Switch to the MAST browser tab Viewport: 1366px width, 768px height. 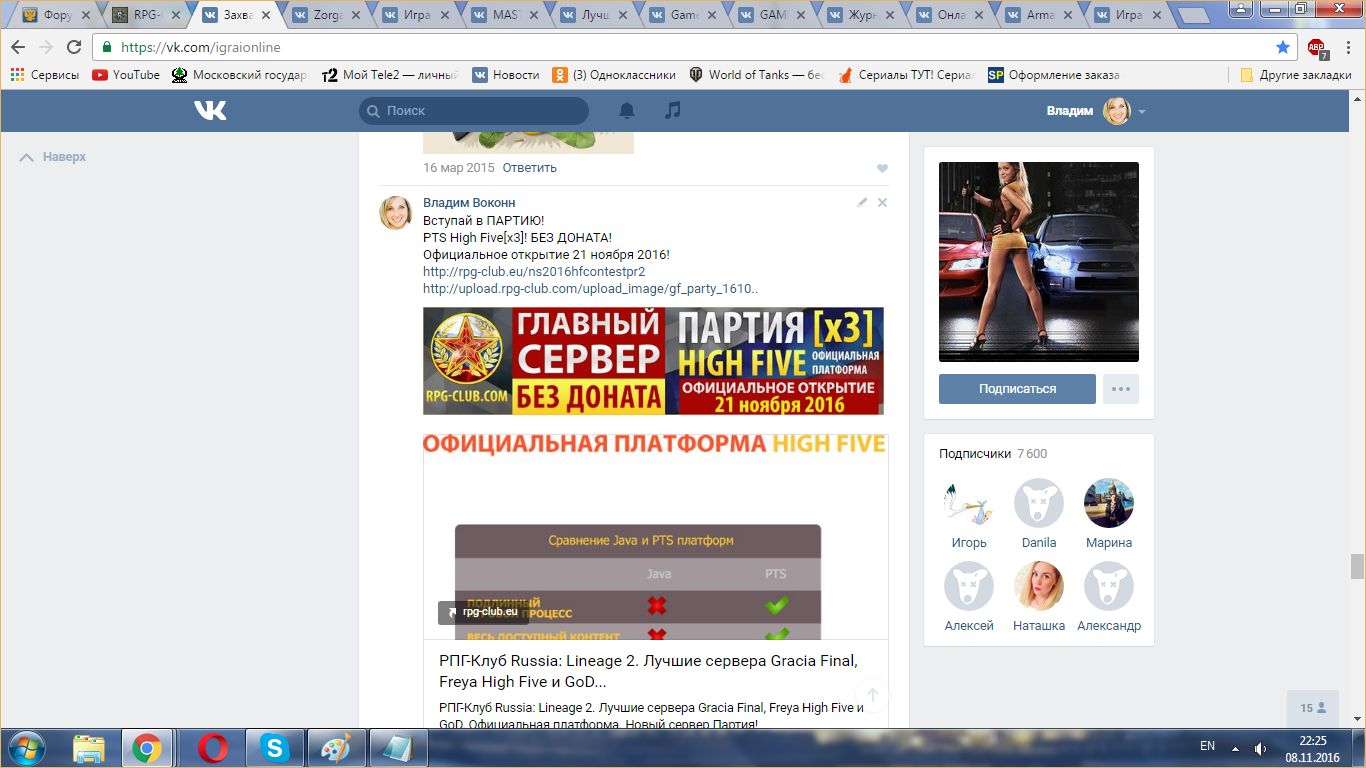tap(506, 15)
